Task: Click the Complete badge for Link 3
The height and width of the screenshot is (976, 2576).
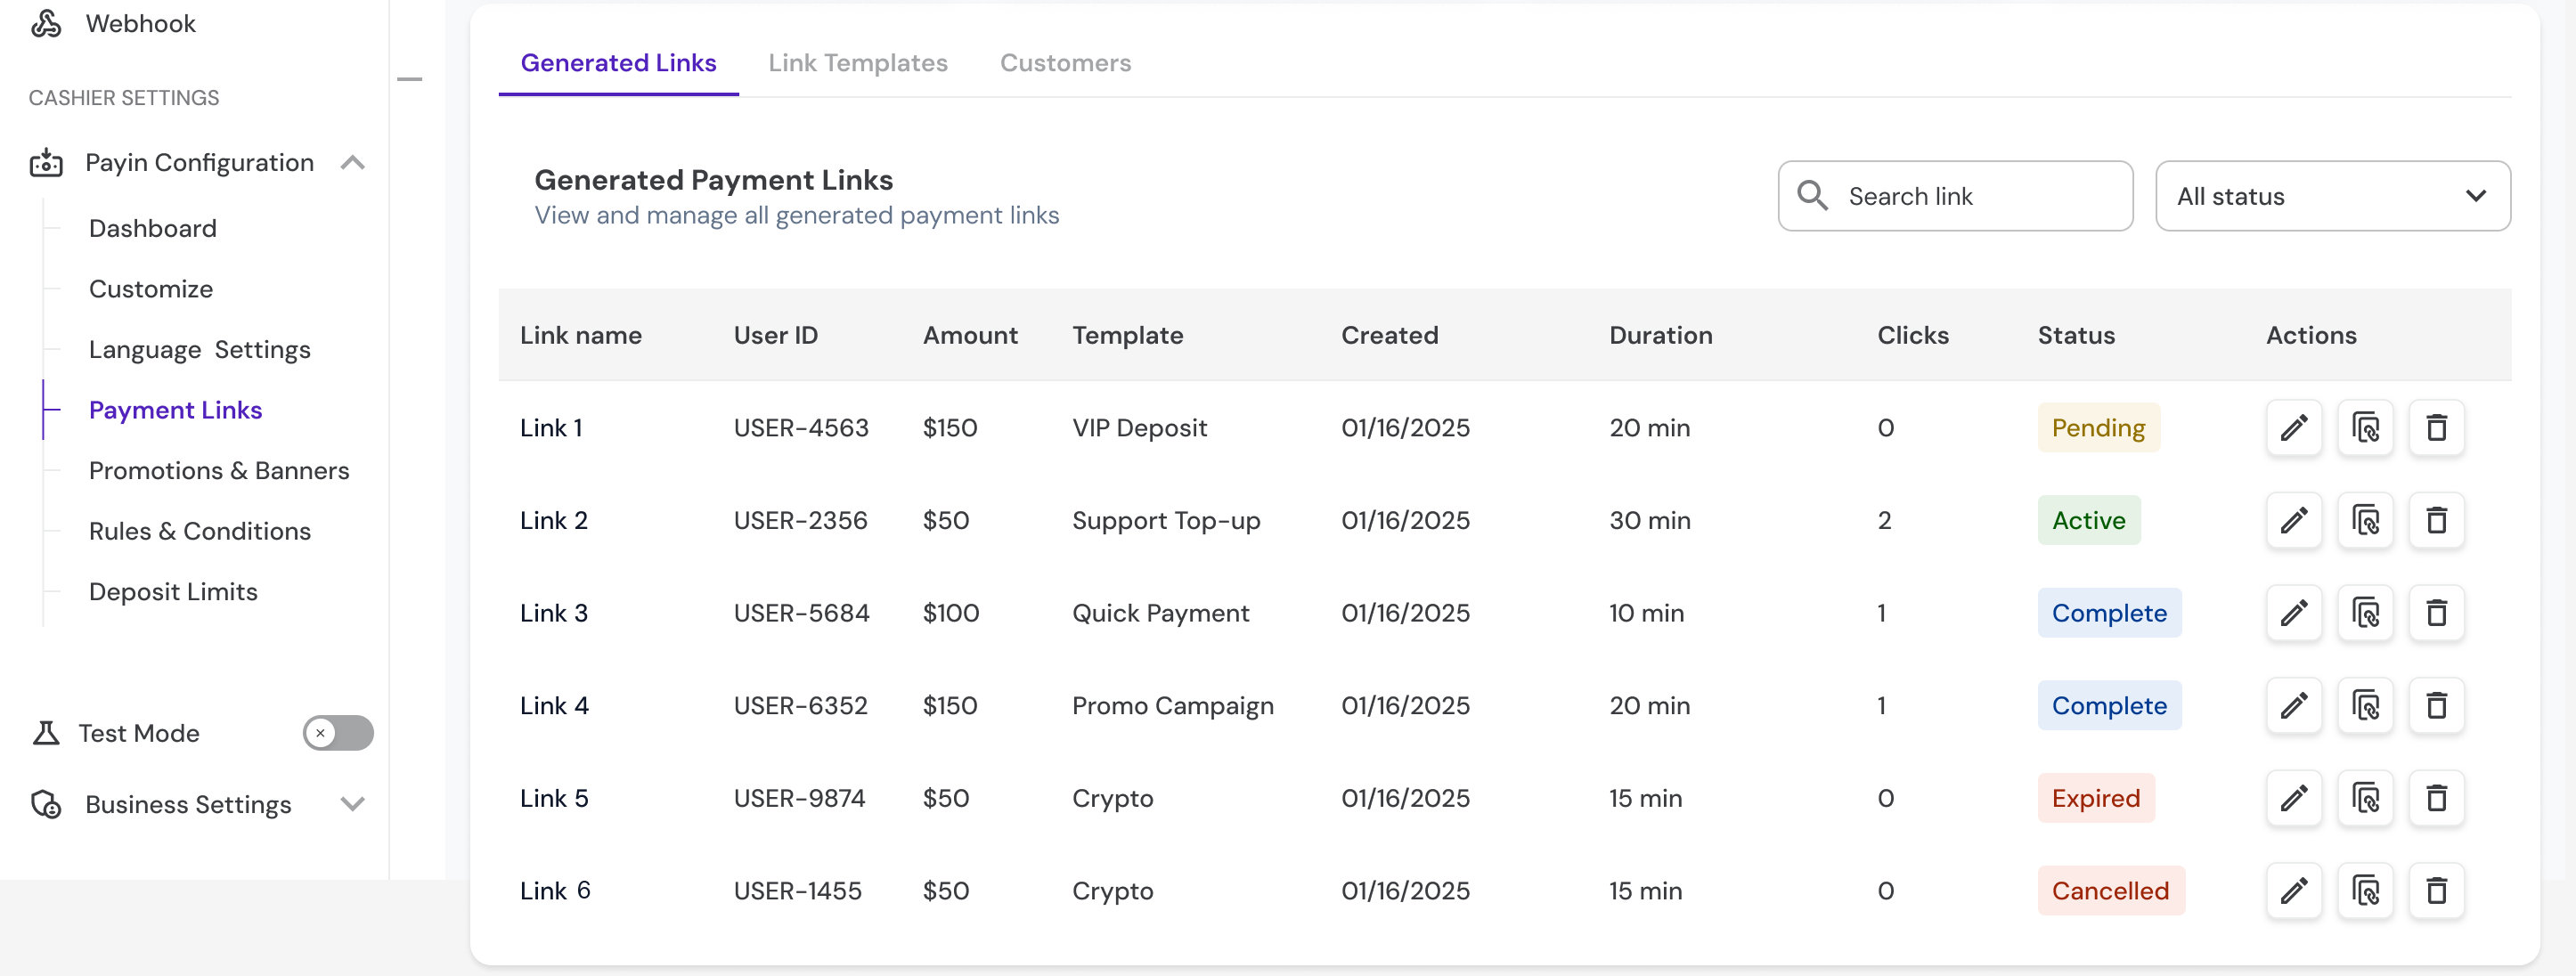Action: tap(2109, 613)
